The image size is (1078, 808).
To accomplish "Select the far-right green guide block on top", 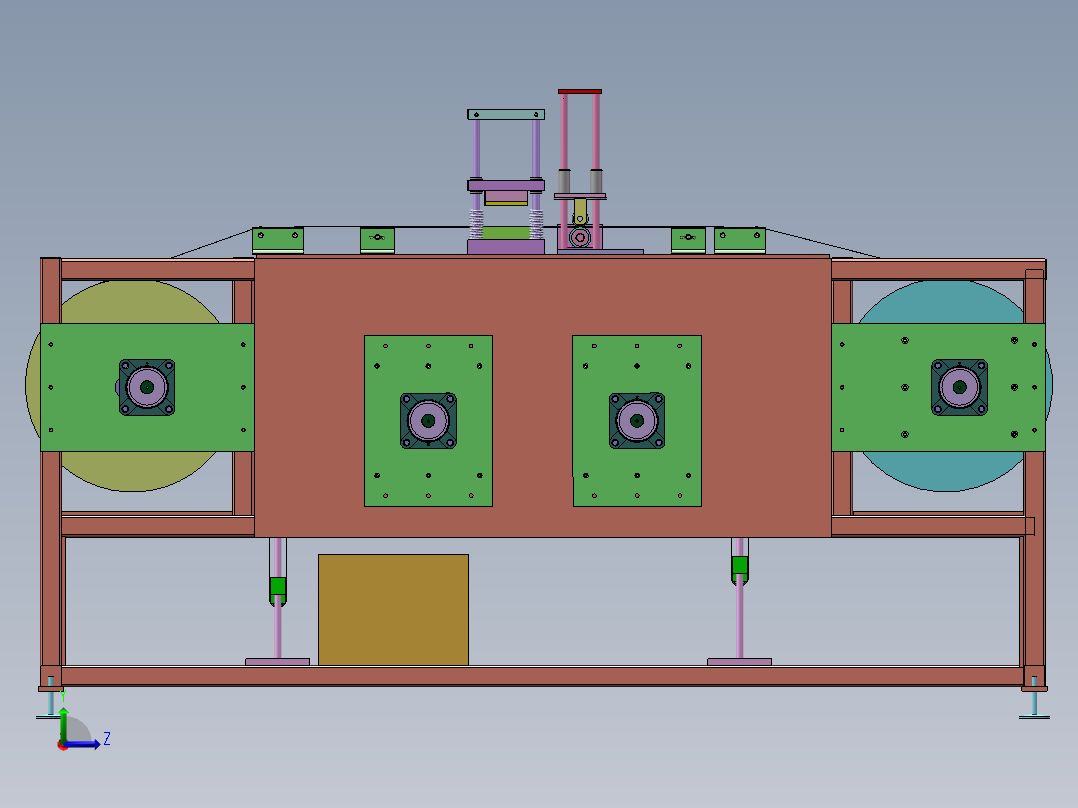I will click(x=740, y=239).
